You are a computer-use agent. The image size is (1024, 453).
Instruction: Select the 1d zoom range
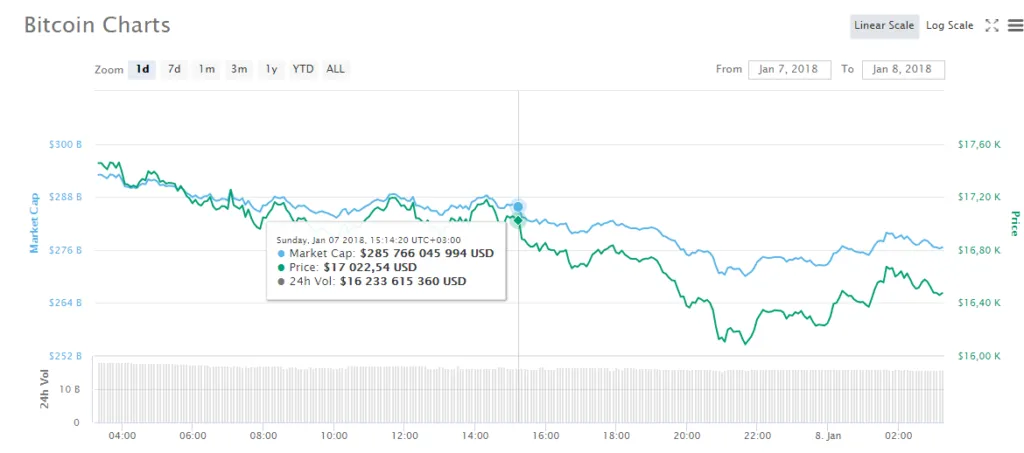coord(142,69)
